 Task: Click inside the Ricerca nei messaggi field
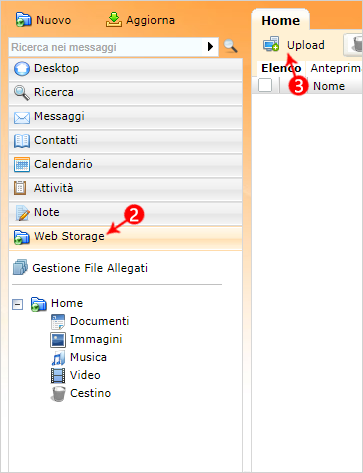tap(106, 47)
